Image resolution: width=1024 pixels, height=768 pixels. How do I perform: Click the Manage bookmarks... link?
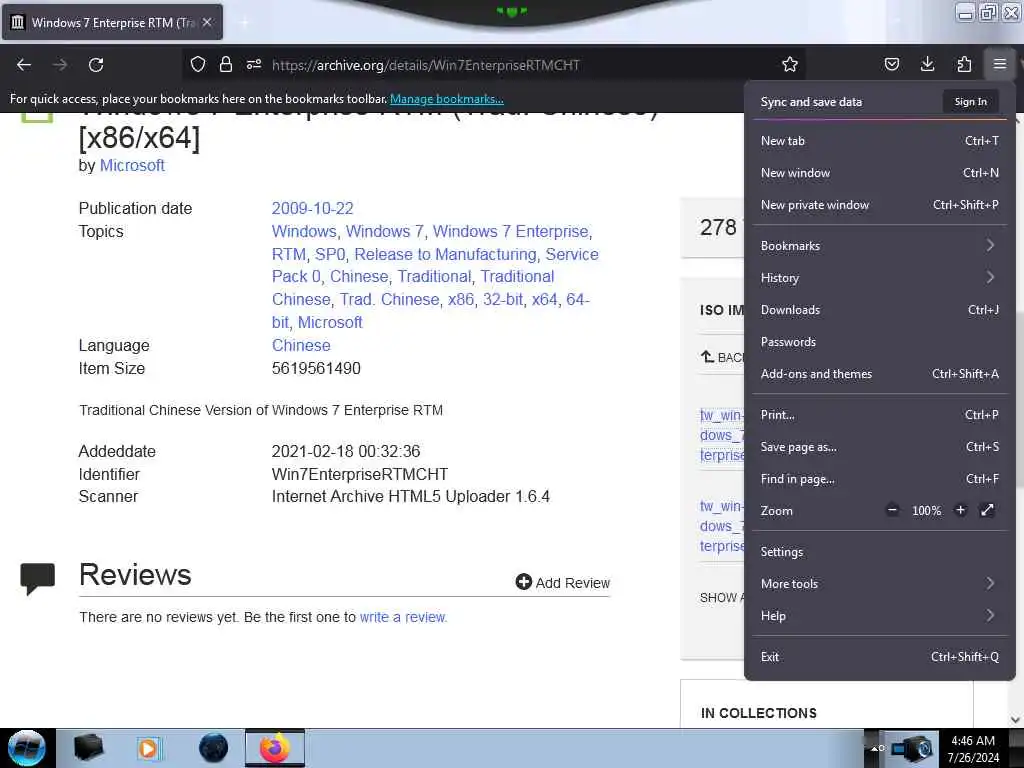pos(447,99)
